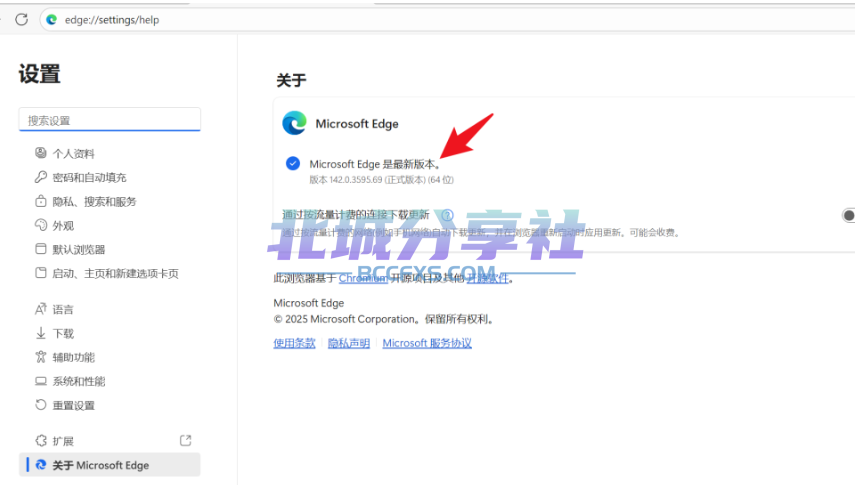The width and height of the screenshot is (855, 485).
Task: Click the 重置设置 reset icon
Action: coord(40,405)
